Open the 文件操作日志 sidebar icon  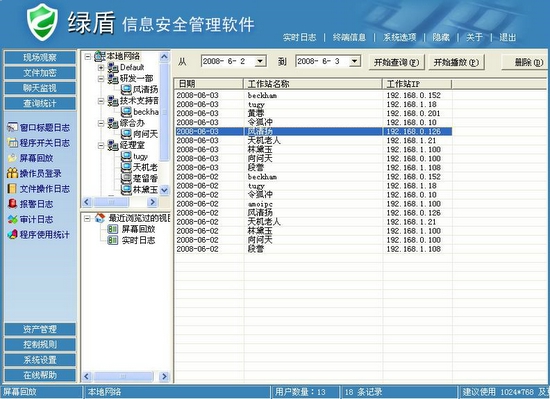(12, 189)
